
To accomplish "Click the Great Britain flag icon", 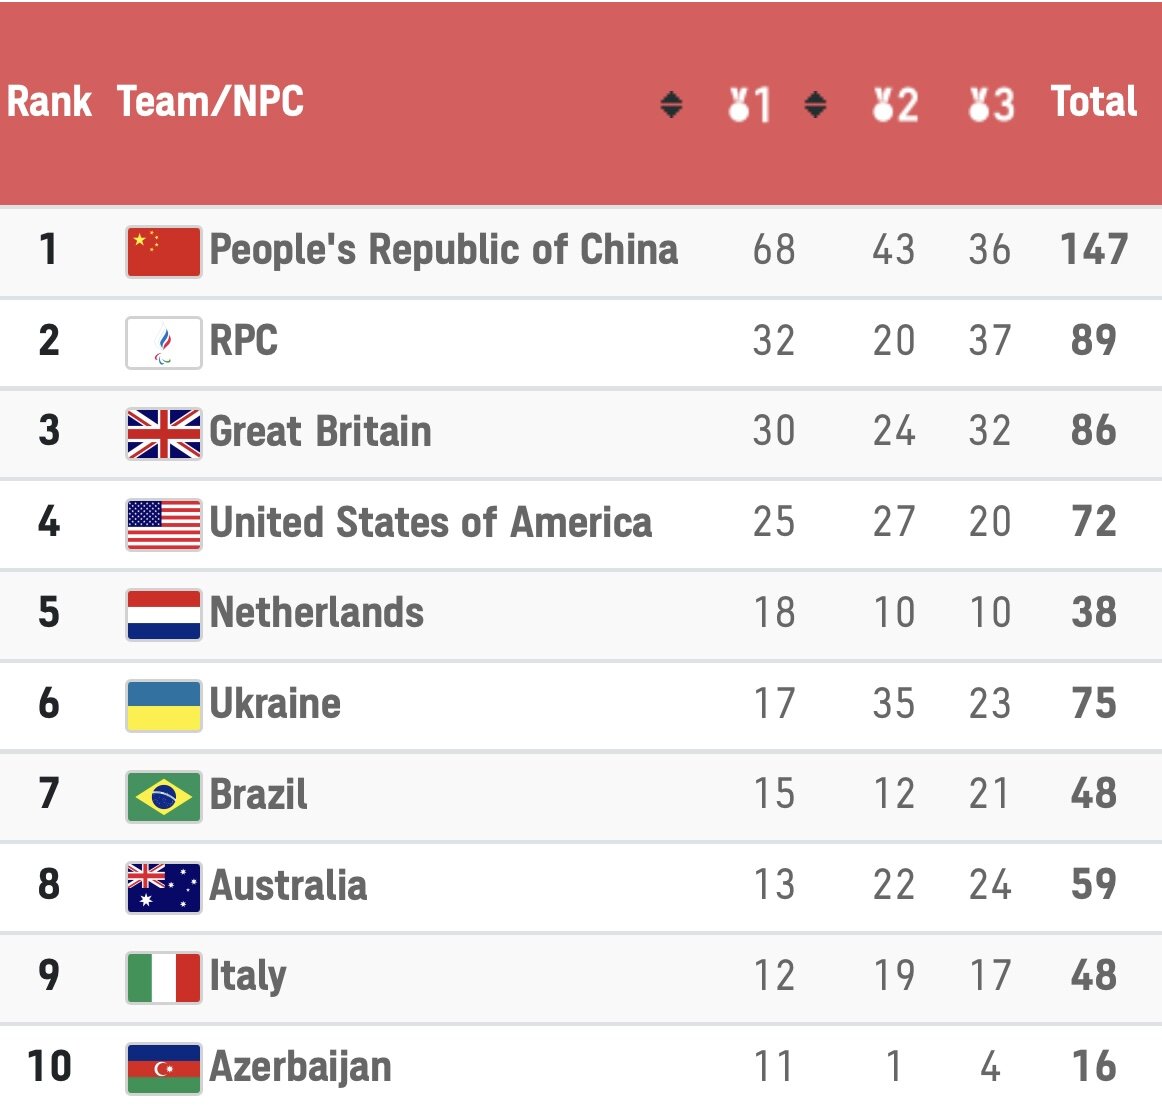I will [164, 433].
